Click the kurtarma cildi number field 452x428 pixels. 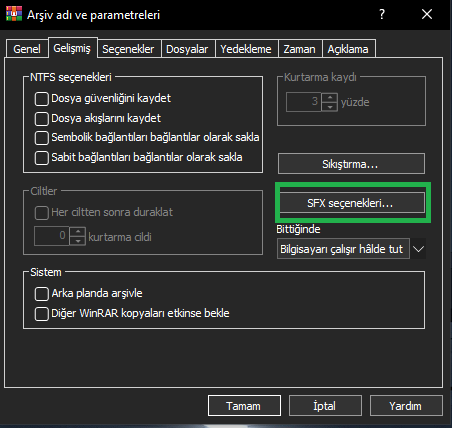point(52,236)
